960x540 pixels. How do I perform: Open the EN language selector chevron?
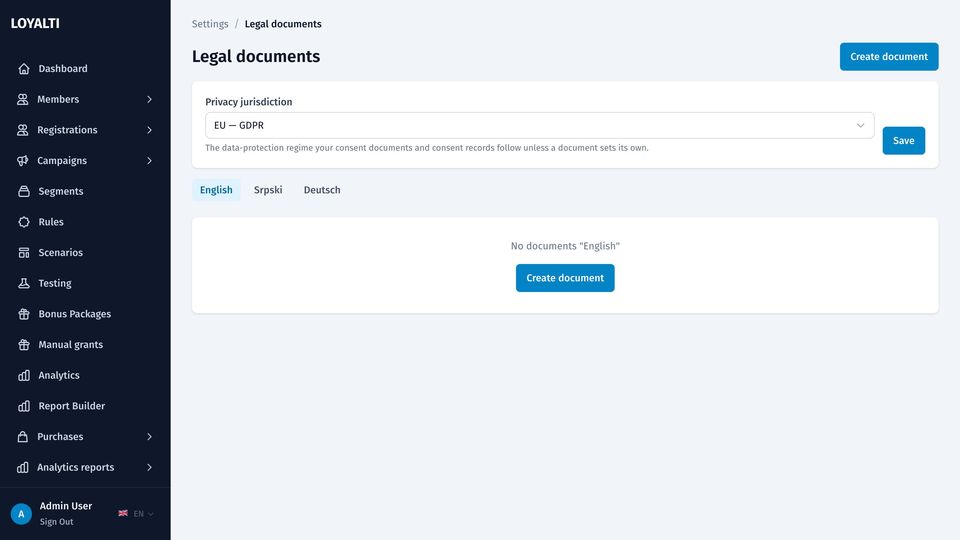point(151,514)
